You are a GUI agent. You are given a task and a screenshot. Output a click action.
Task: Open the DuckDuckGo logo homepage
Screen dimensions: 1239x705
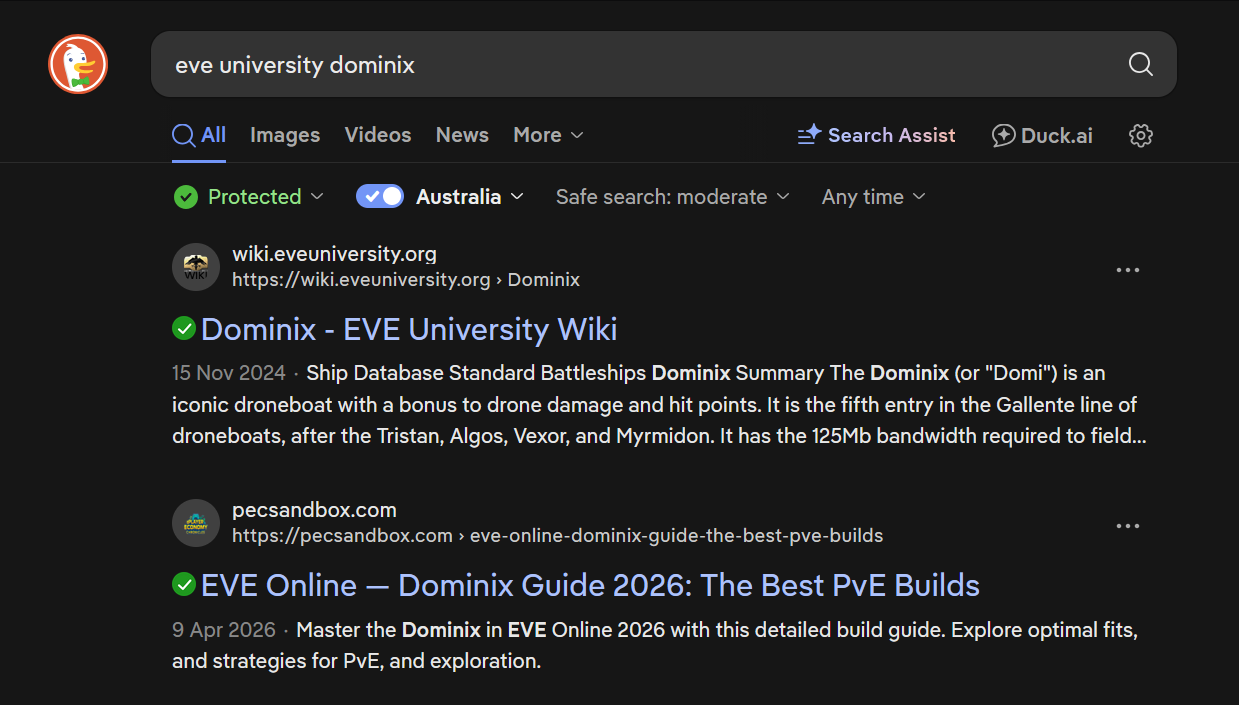coord(78,64)
